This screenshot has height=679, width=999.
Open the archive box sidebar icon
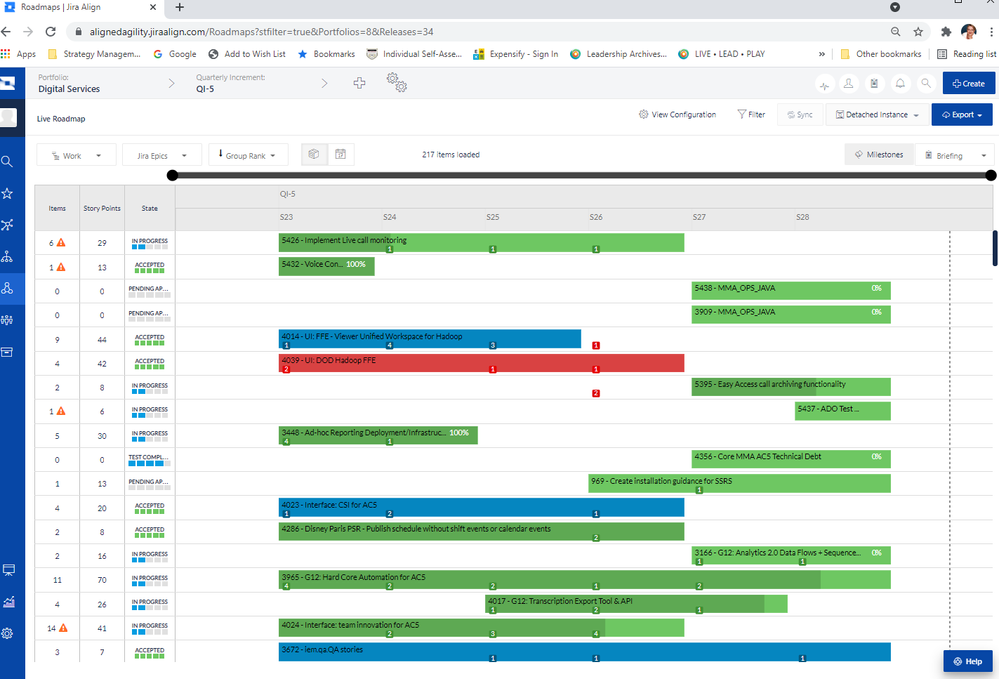pos(7,352)
